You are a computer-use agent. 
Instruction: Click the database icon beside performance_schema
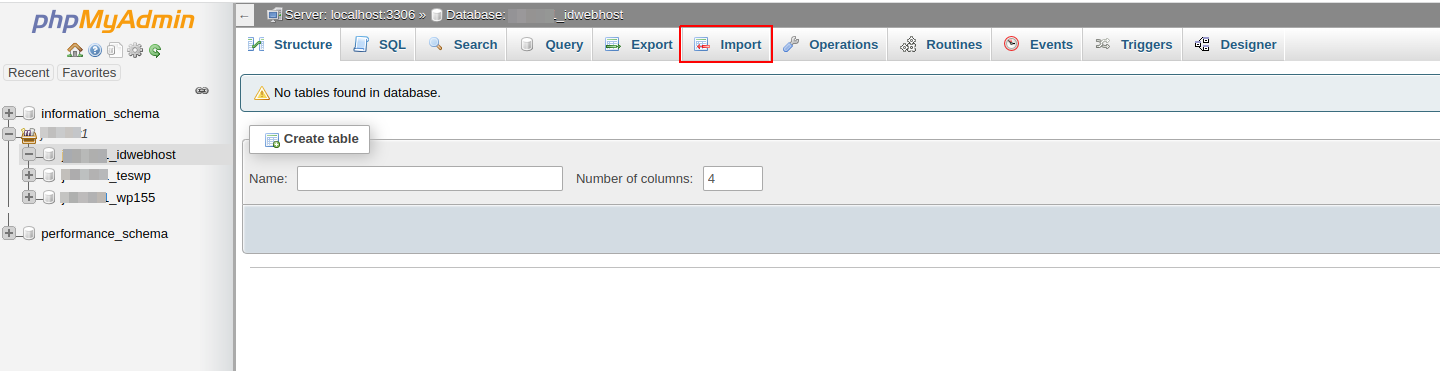point(29,233)
